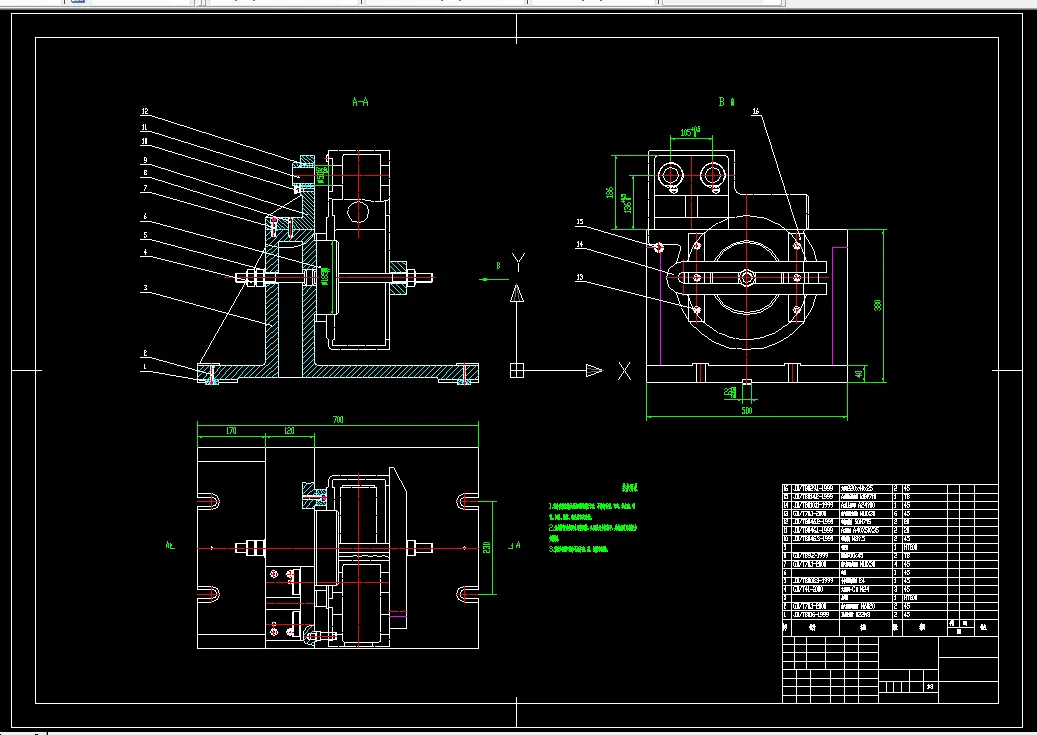Select balloon number 4 in section view
The width and height of the screenshot is (1037, 735).
click(x=145, y=252)
